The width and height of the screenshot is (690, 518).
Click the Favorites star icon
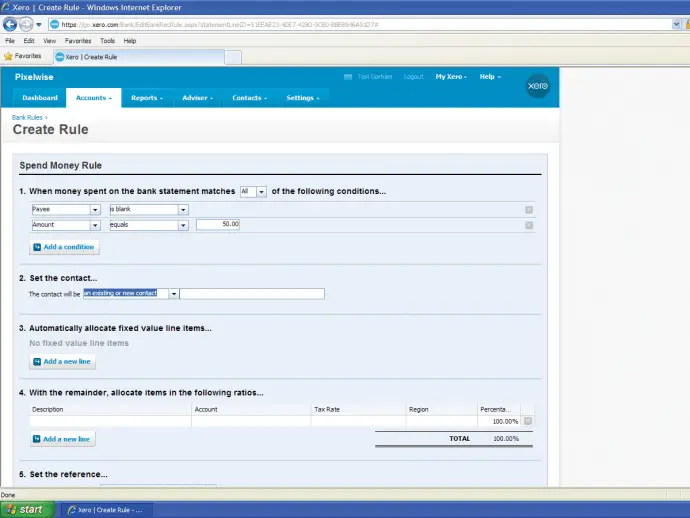pyautogui.click(x=8, y=56)
